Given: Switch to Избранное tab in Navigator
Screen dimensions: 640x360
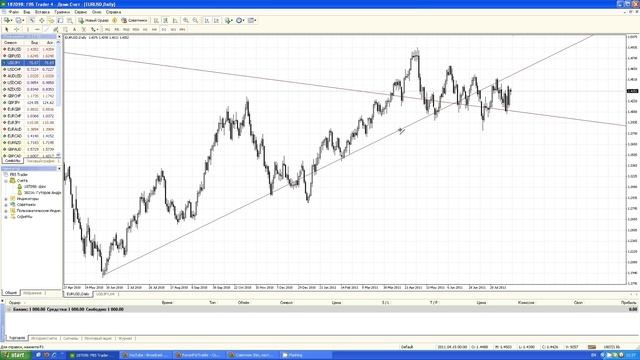Looking at the screenshot, I should click(33, 293).
